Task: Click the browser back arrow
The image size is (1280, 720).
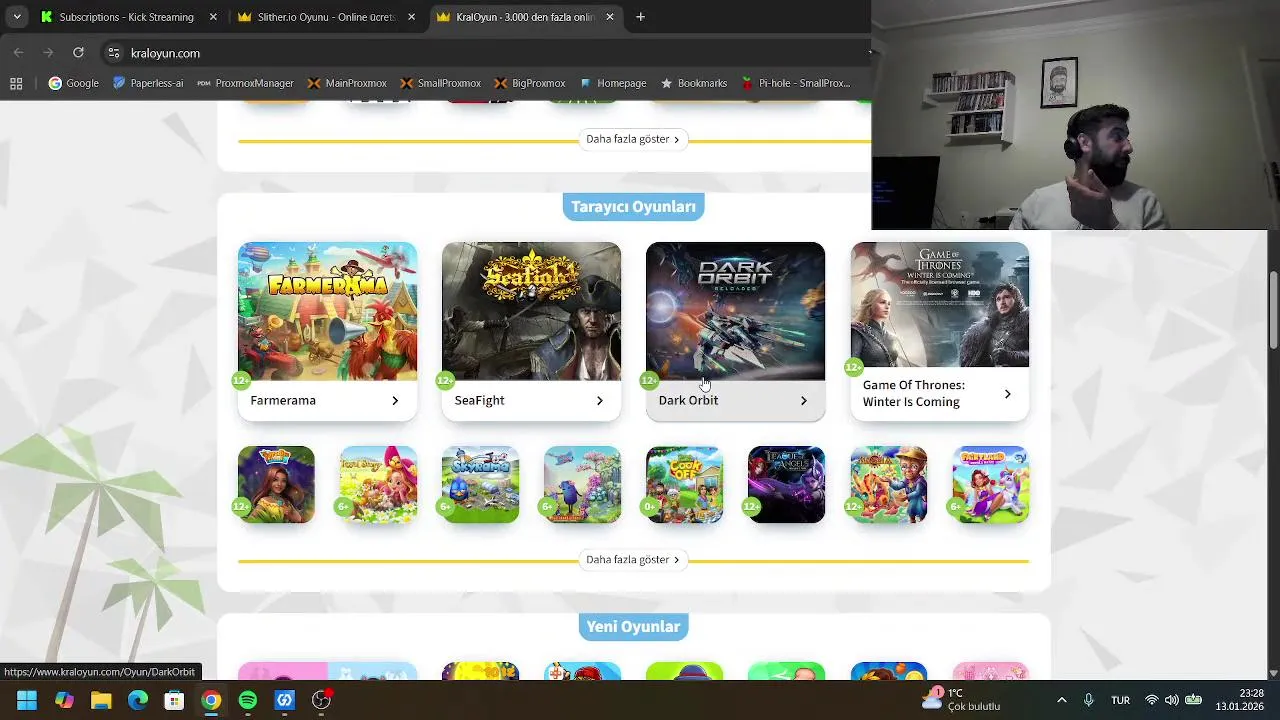Action: (x=18, y=53)
